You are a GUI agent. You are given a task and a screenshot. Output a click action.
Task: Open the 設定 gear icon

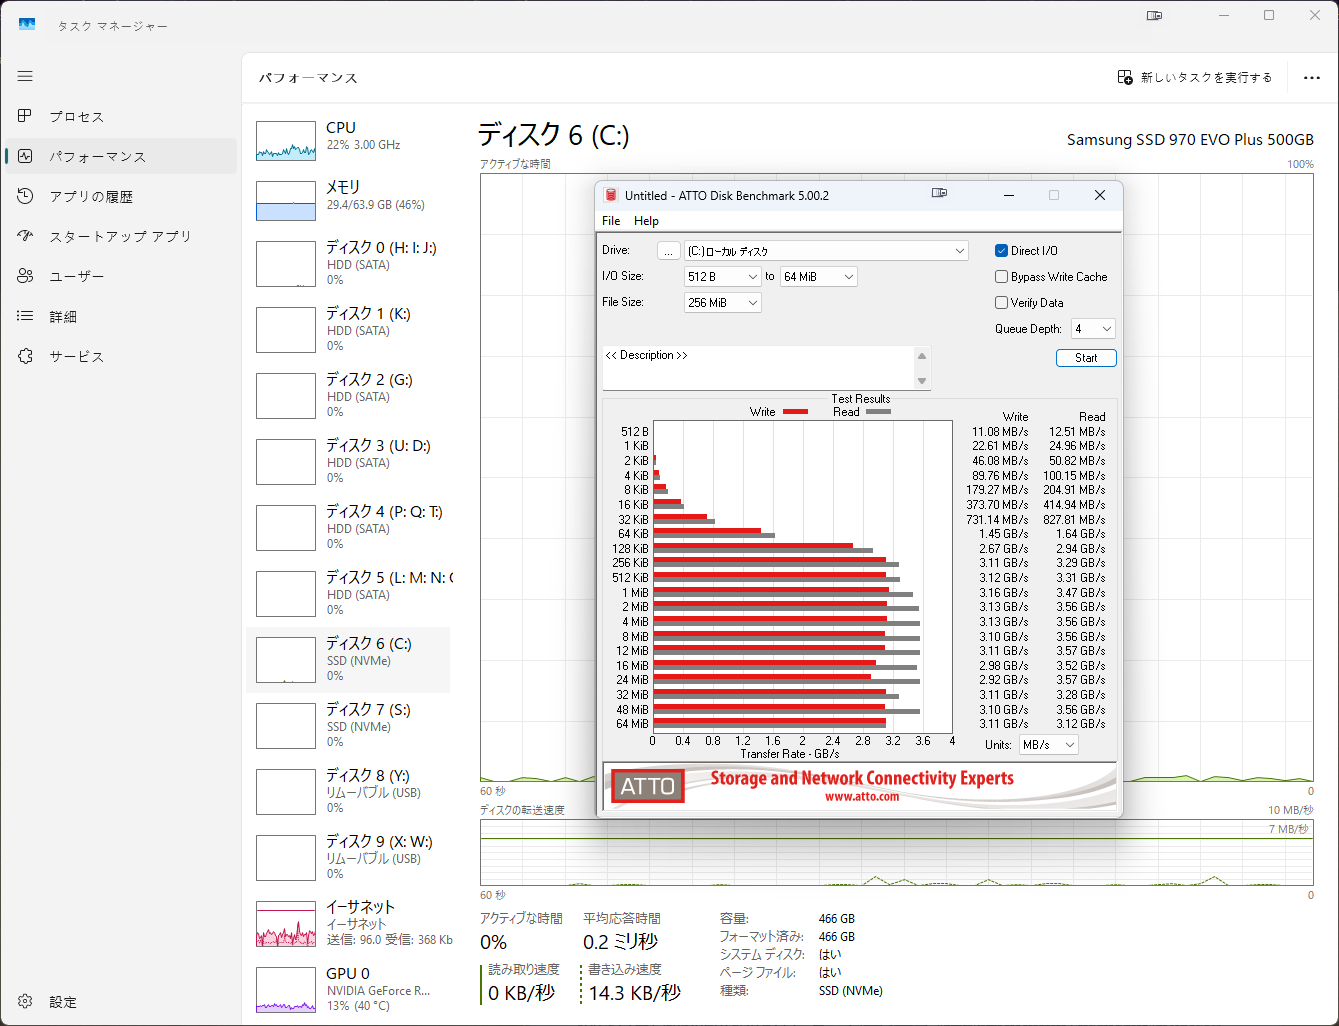point(25,1001)
